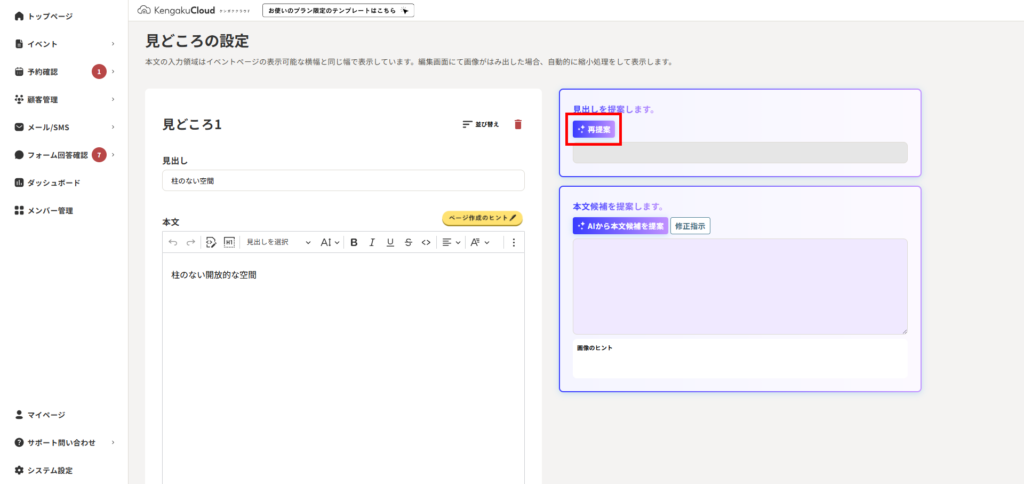1024x484 pixels.
Task: Toggle bold formatting in the editor
Action: point(353,242)
